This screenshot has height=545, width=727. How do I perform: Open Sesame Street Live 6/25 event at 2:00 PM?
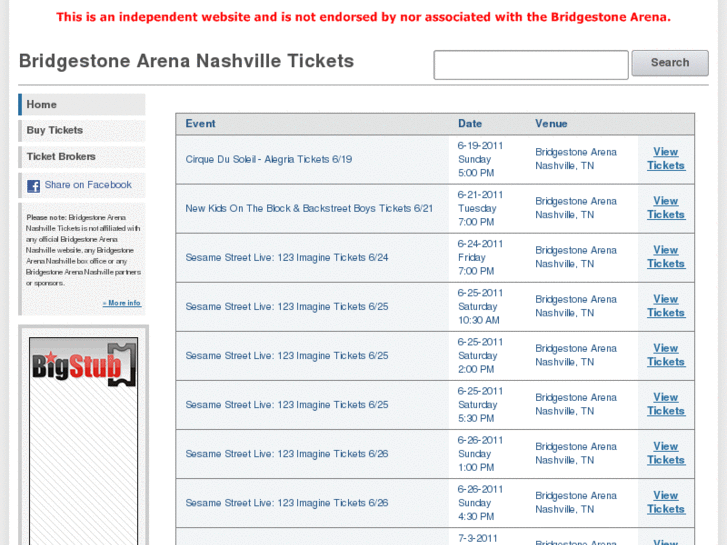coord(287,356)
